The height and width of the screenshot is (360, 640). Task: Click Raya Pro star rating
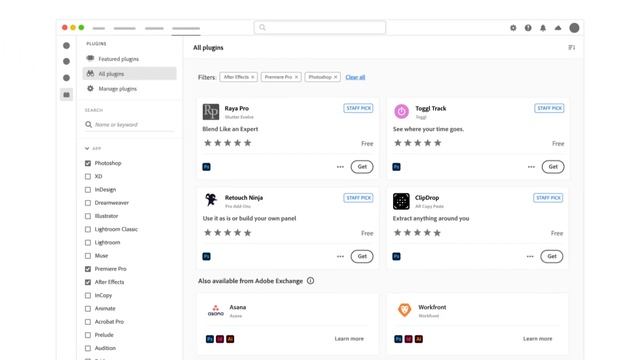click(227, 143)
